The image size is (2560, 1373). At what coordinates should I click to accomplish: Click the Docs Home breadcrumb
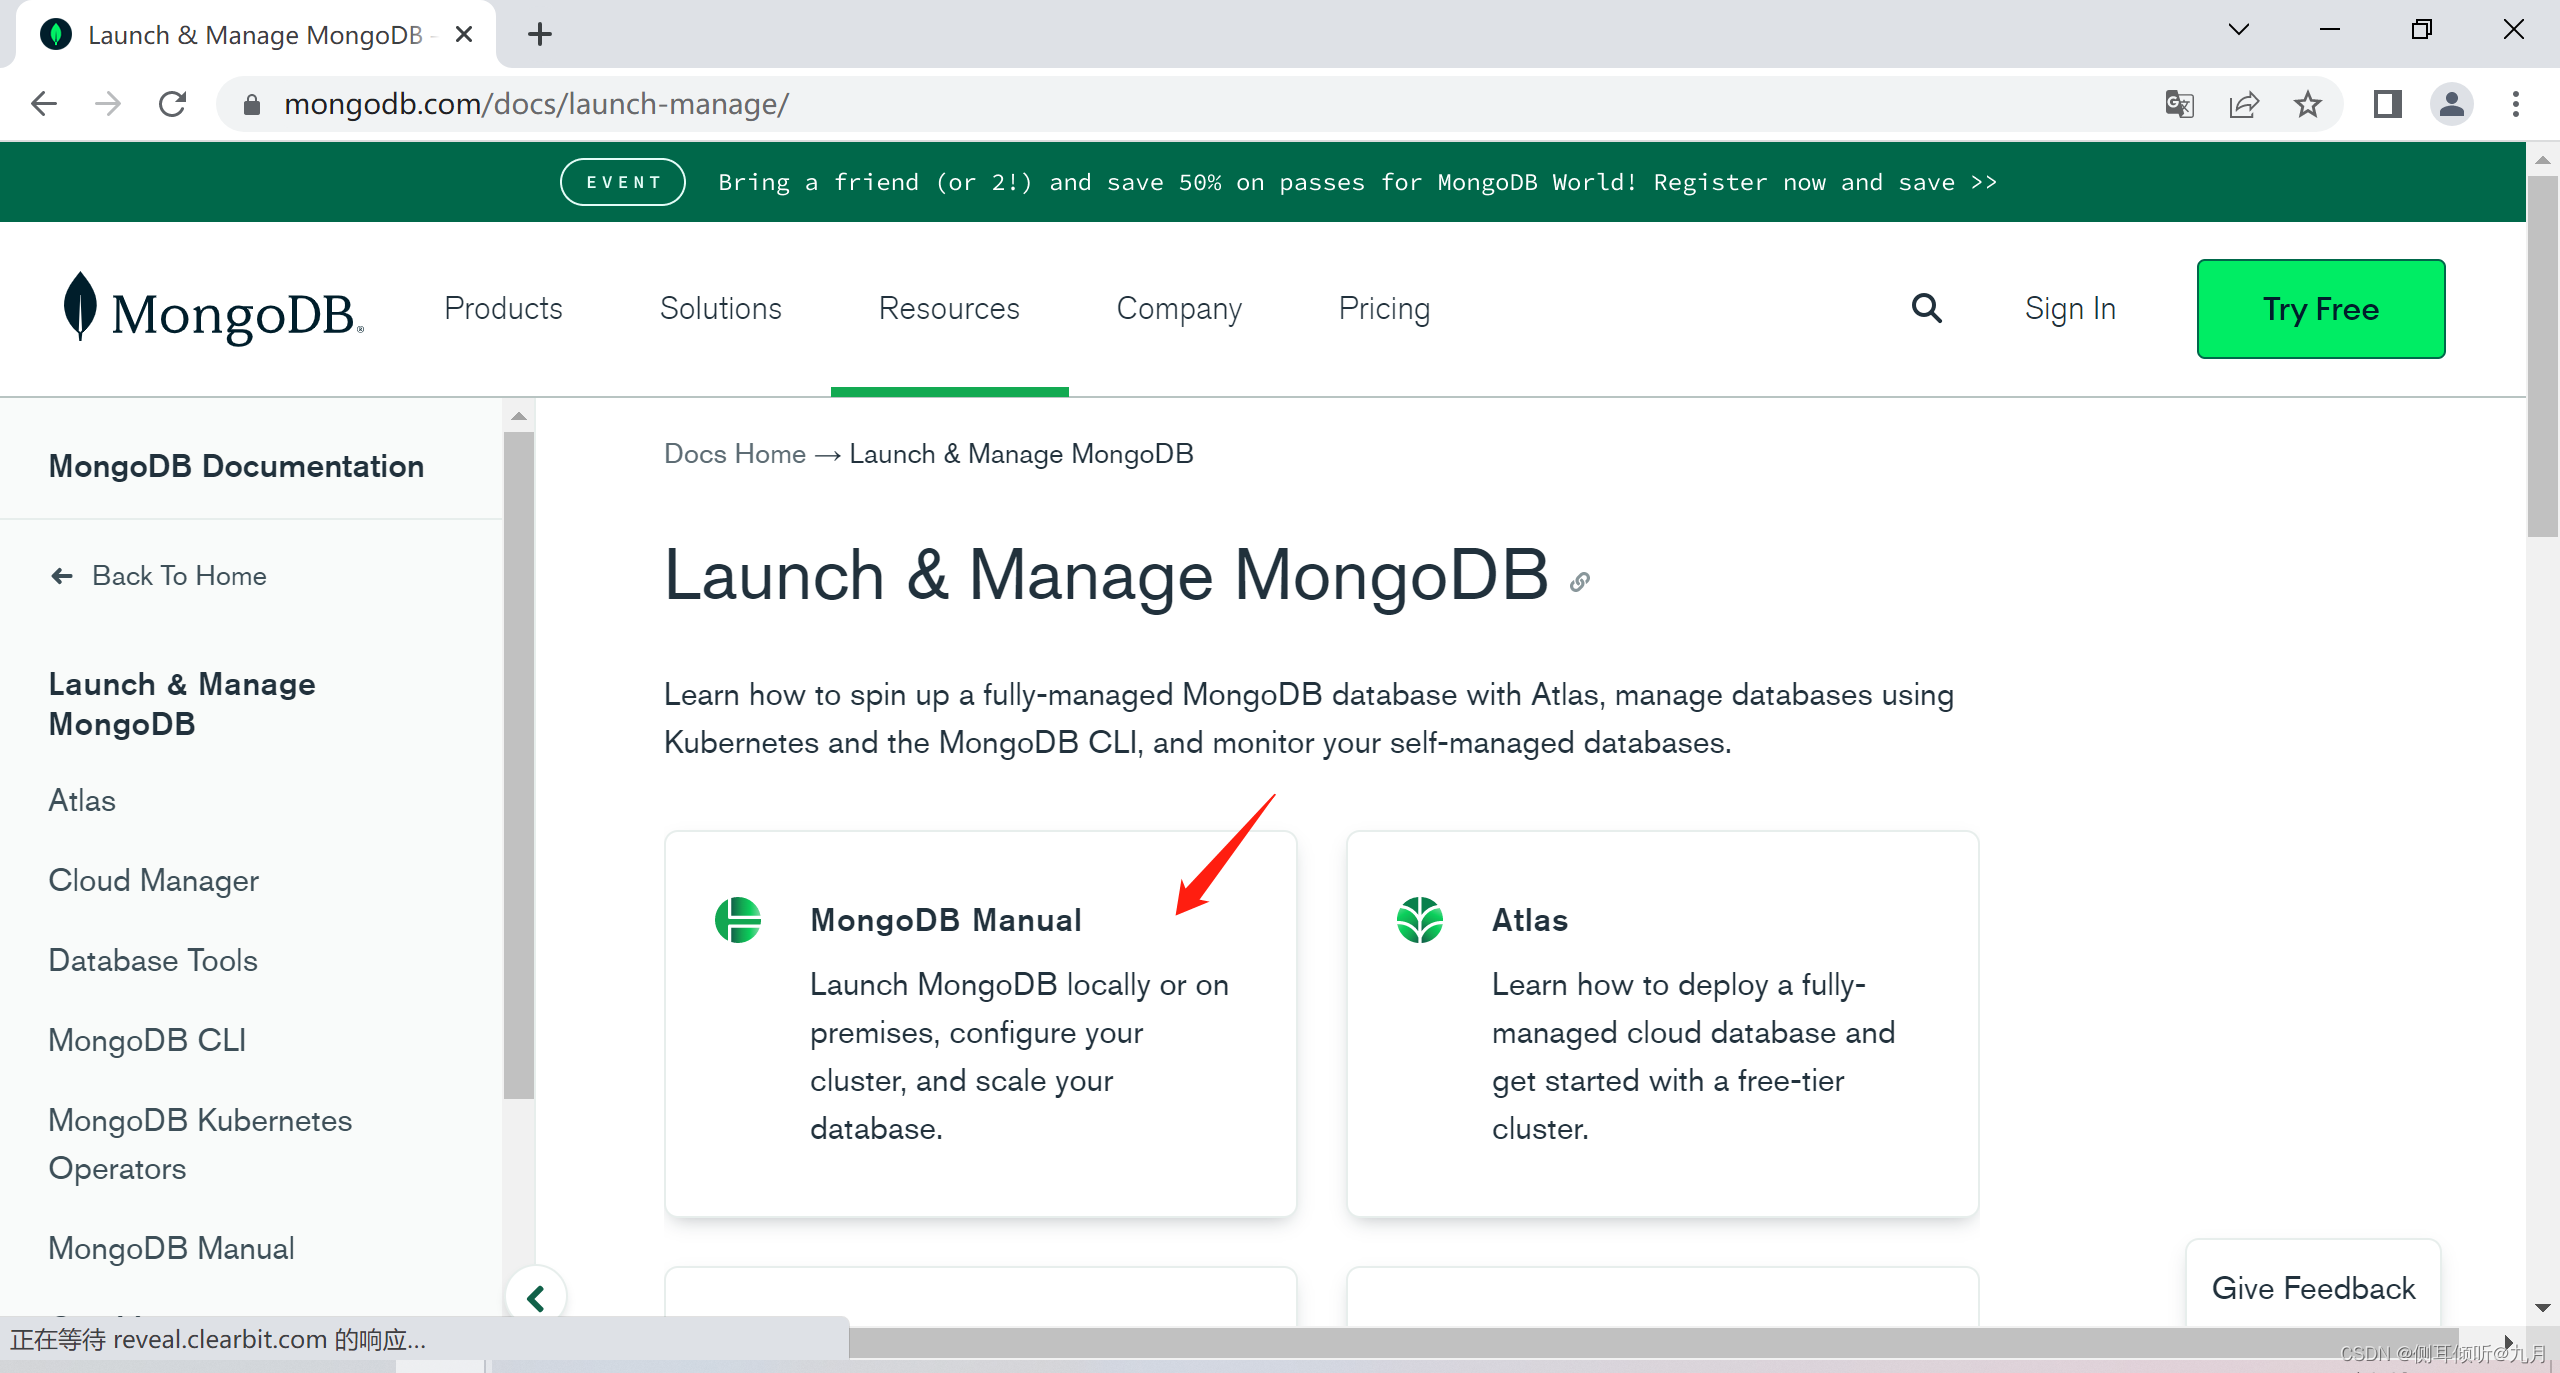[x=735, y=454]
